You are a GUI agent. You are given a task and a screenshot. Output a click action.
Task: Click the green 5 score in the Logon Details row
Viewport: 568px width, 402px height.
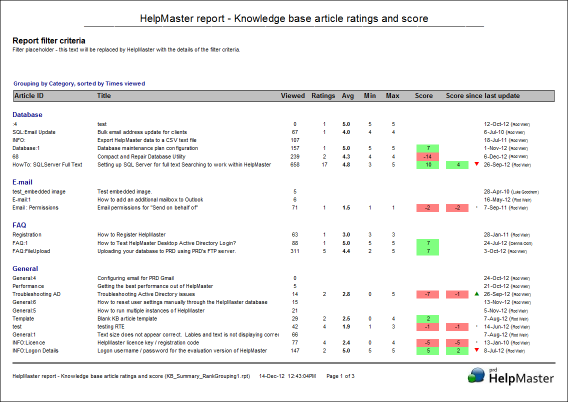click(428, 351)
